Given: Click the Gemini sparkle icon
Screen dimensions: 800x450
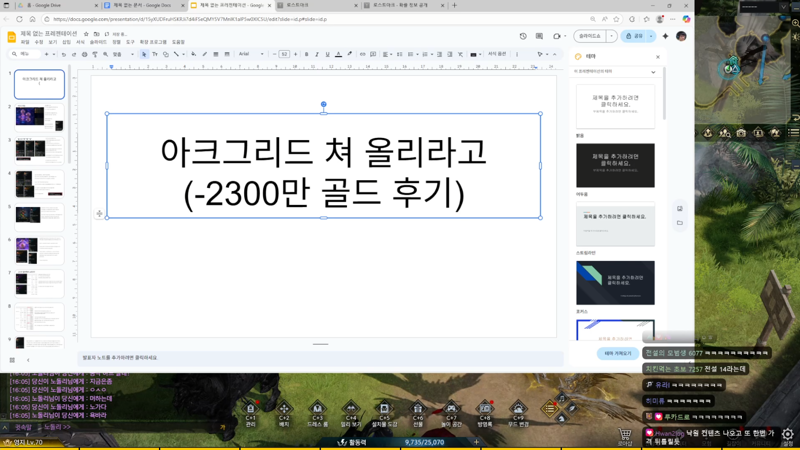Looking at the screenshot, I should [x=665, y=36].
